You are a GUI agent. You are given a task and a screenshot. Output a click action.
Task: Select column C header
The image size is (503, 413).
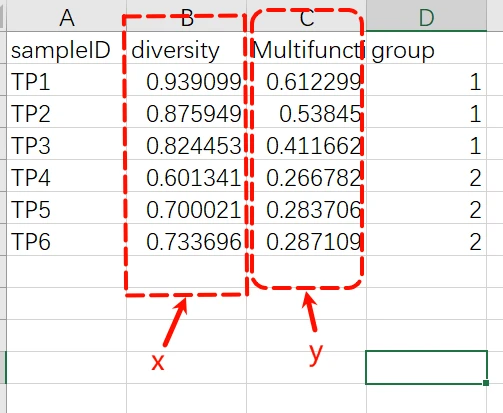[x=306, y=16]
